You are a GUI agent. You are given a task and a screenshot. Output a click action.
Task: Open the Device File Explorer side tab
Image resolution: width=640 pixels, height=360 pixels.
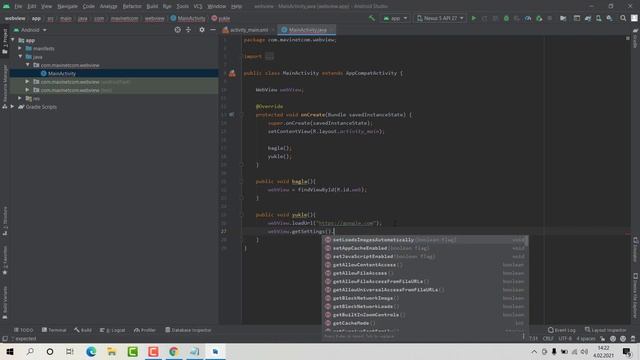click(x=635, y=295)
